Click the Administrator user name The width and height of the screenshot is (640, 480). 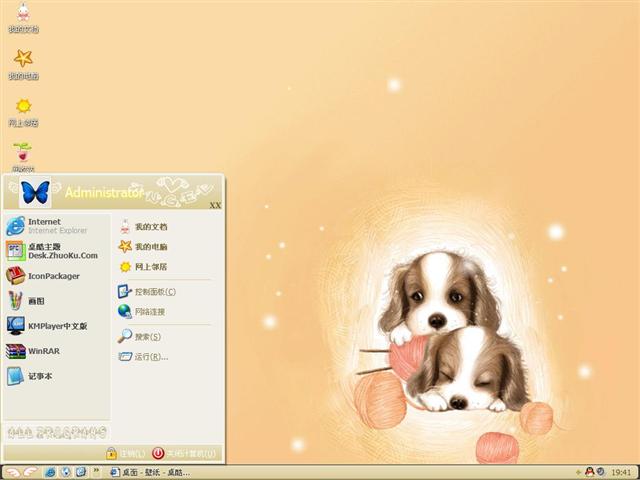point(104,192)
